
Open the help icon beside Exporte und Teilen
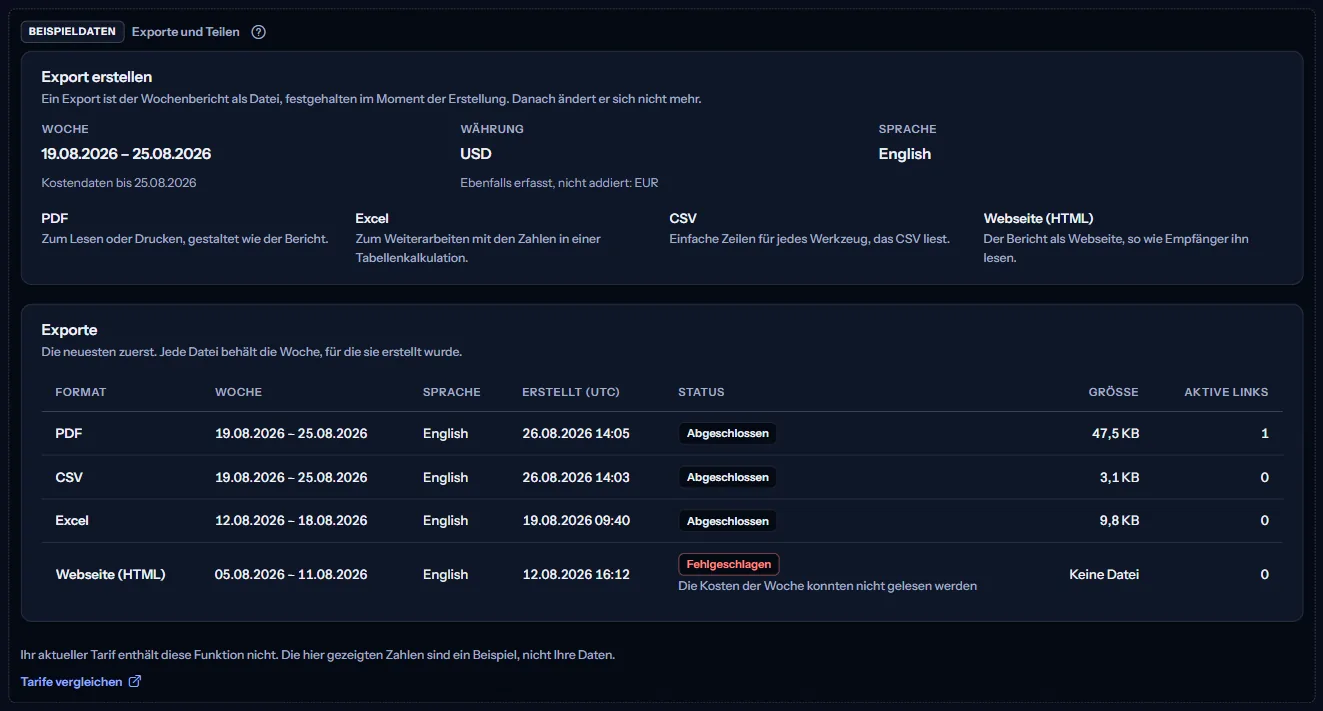(258, 32)
